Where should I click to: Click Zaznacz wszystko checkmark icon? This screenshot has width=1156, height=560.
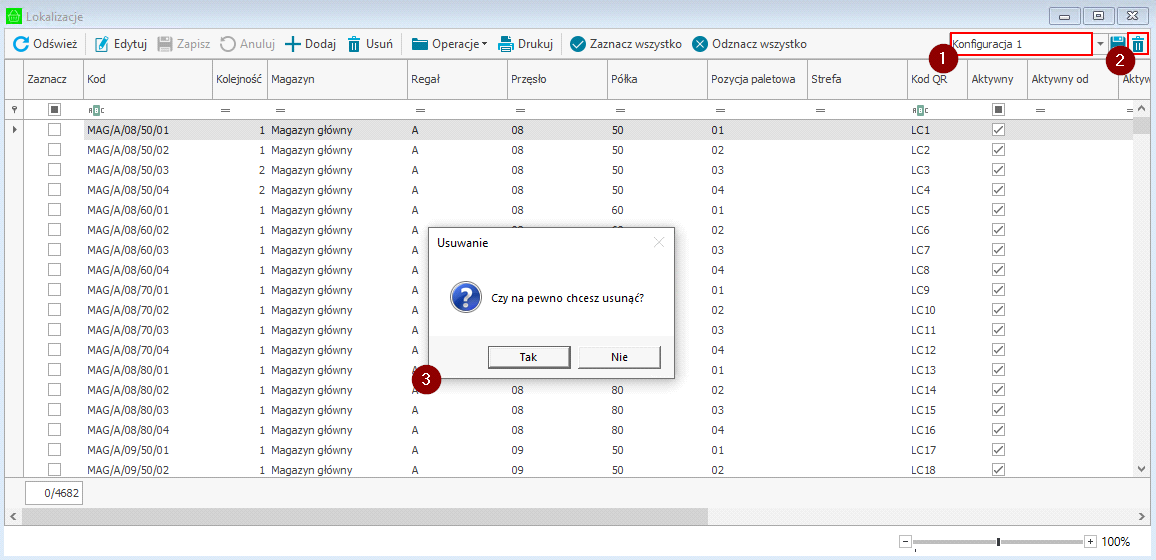[x=578, y=44]
